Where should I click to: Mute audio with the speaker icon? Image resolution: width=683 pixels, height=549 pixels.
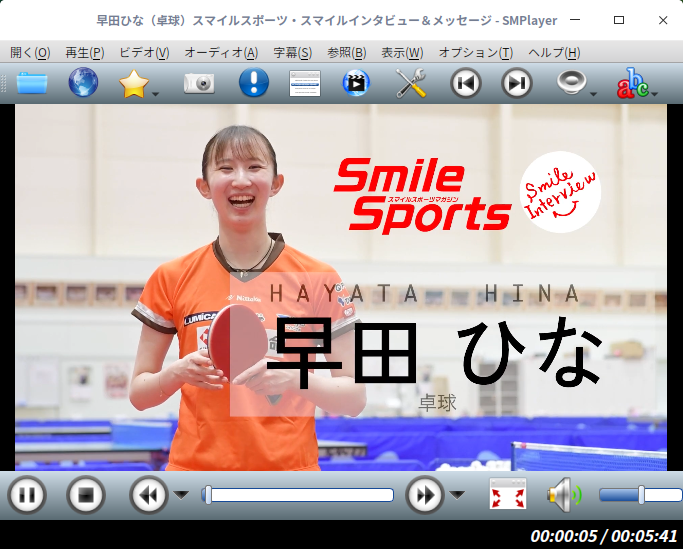[565, 495]
